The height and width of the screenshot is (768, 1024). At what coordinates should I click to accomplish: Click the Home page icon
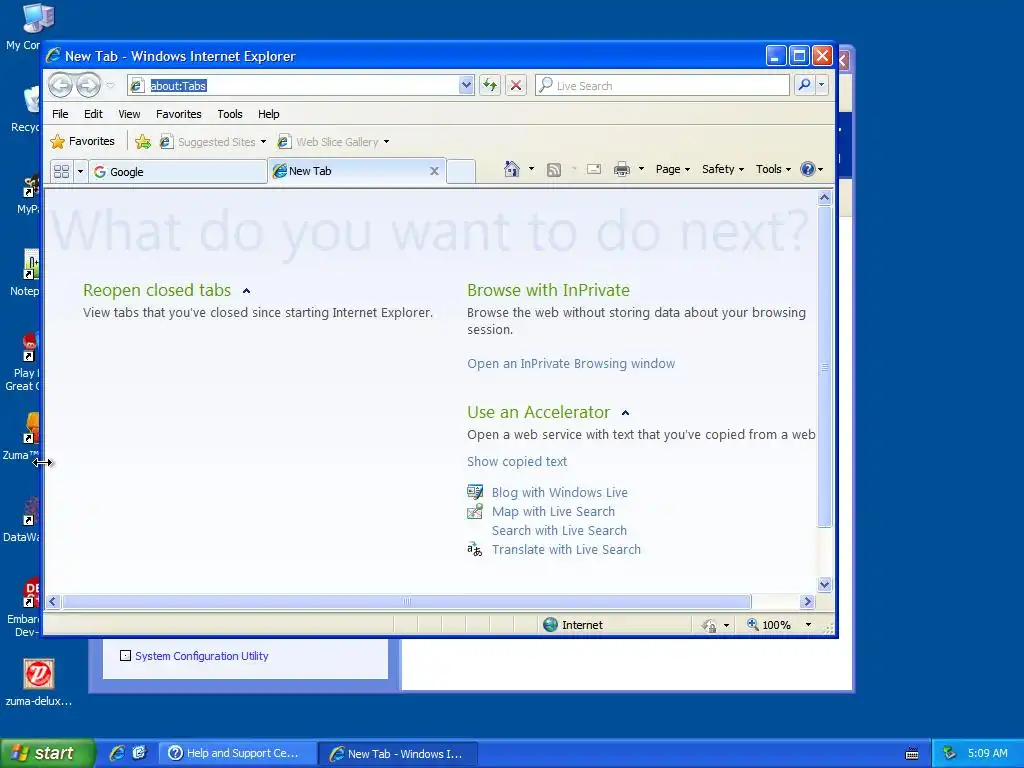511,169
